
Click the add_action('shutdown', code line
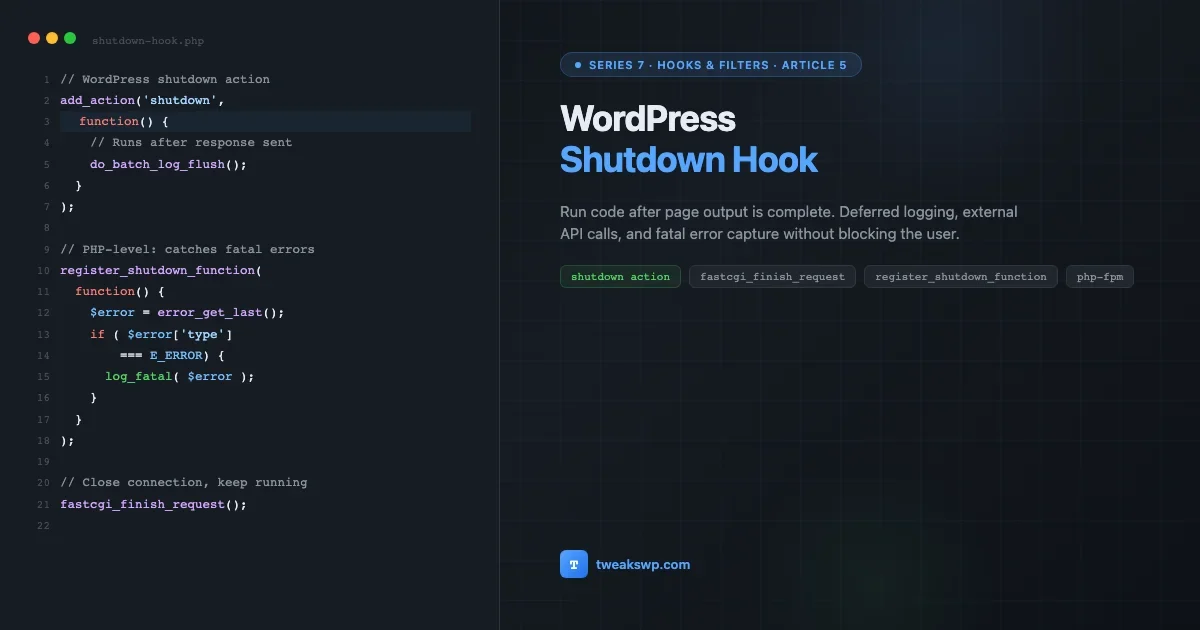(x=142, y=100)
